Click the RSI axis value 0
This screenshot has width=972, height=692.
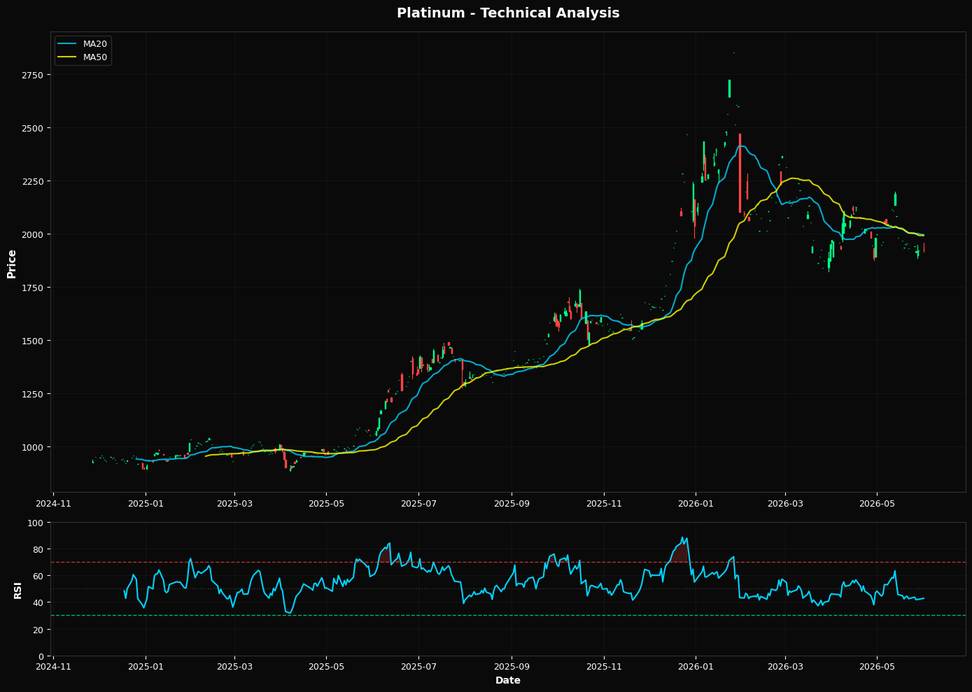[42, 656]
